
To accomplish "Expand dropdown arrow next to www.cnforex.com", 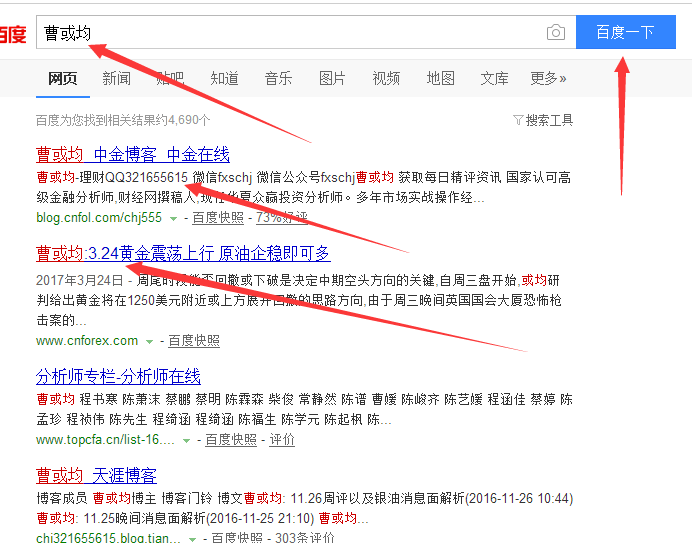I will coord(150,342).
